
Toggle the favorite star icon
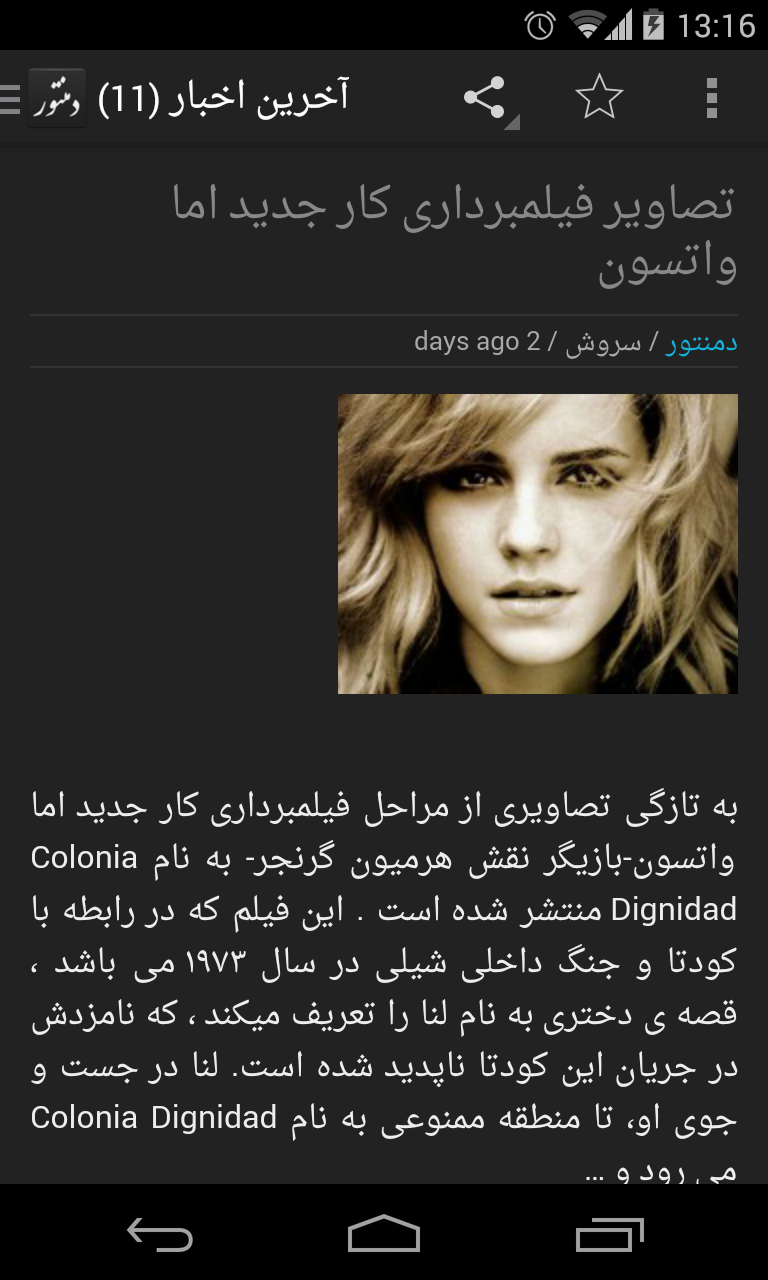pyautogui.click(x=599, y=98)
